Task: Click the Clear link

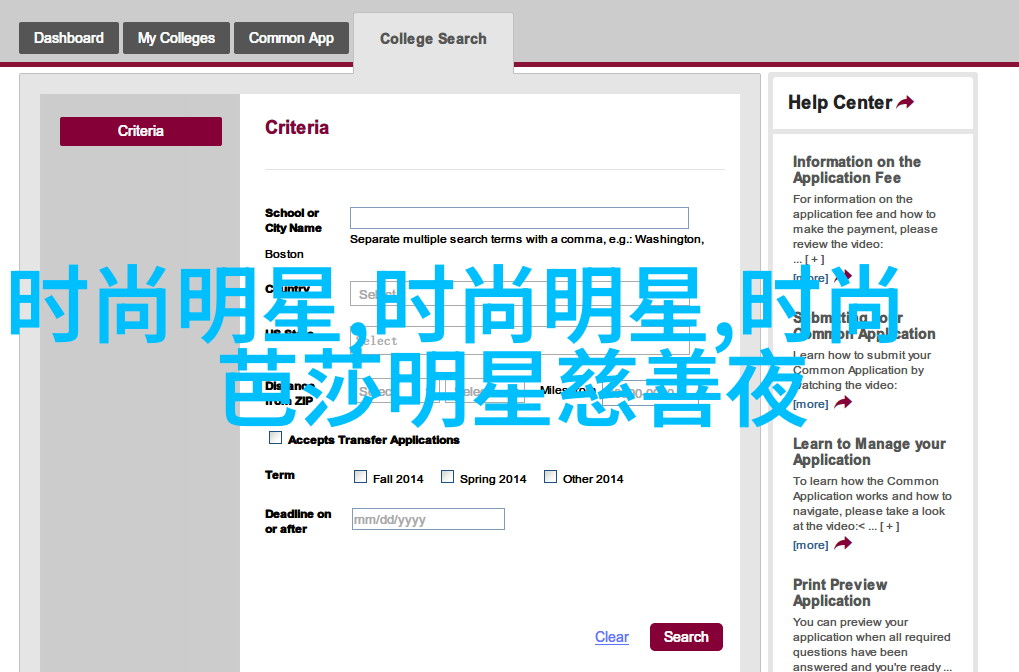Action: 612,637
